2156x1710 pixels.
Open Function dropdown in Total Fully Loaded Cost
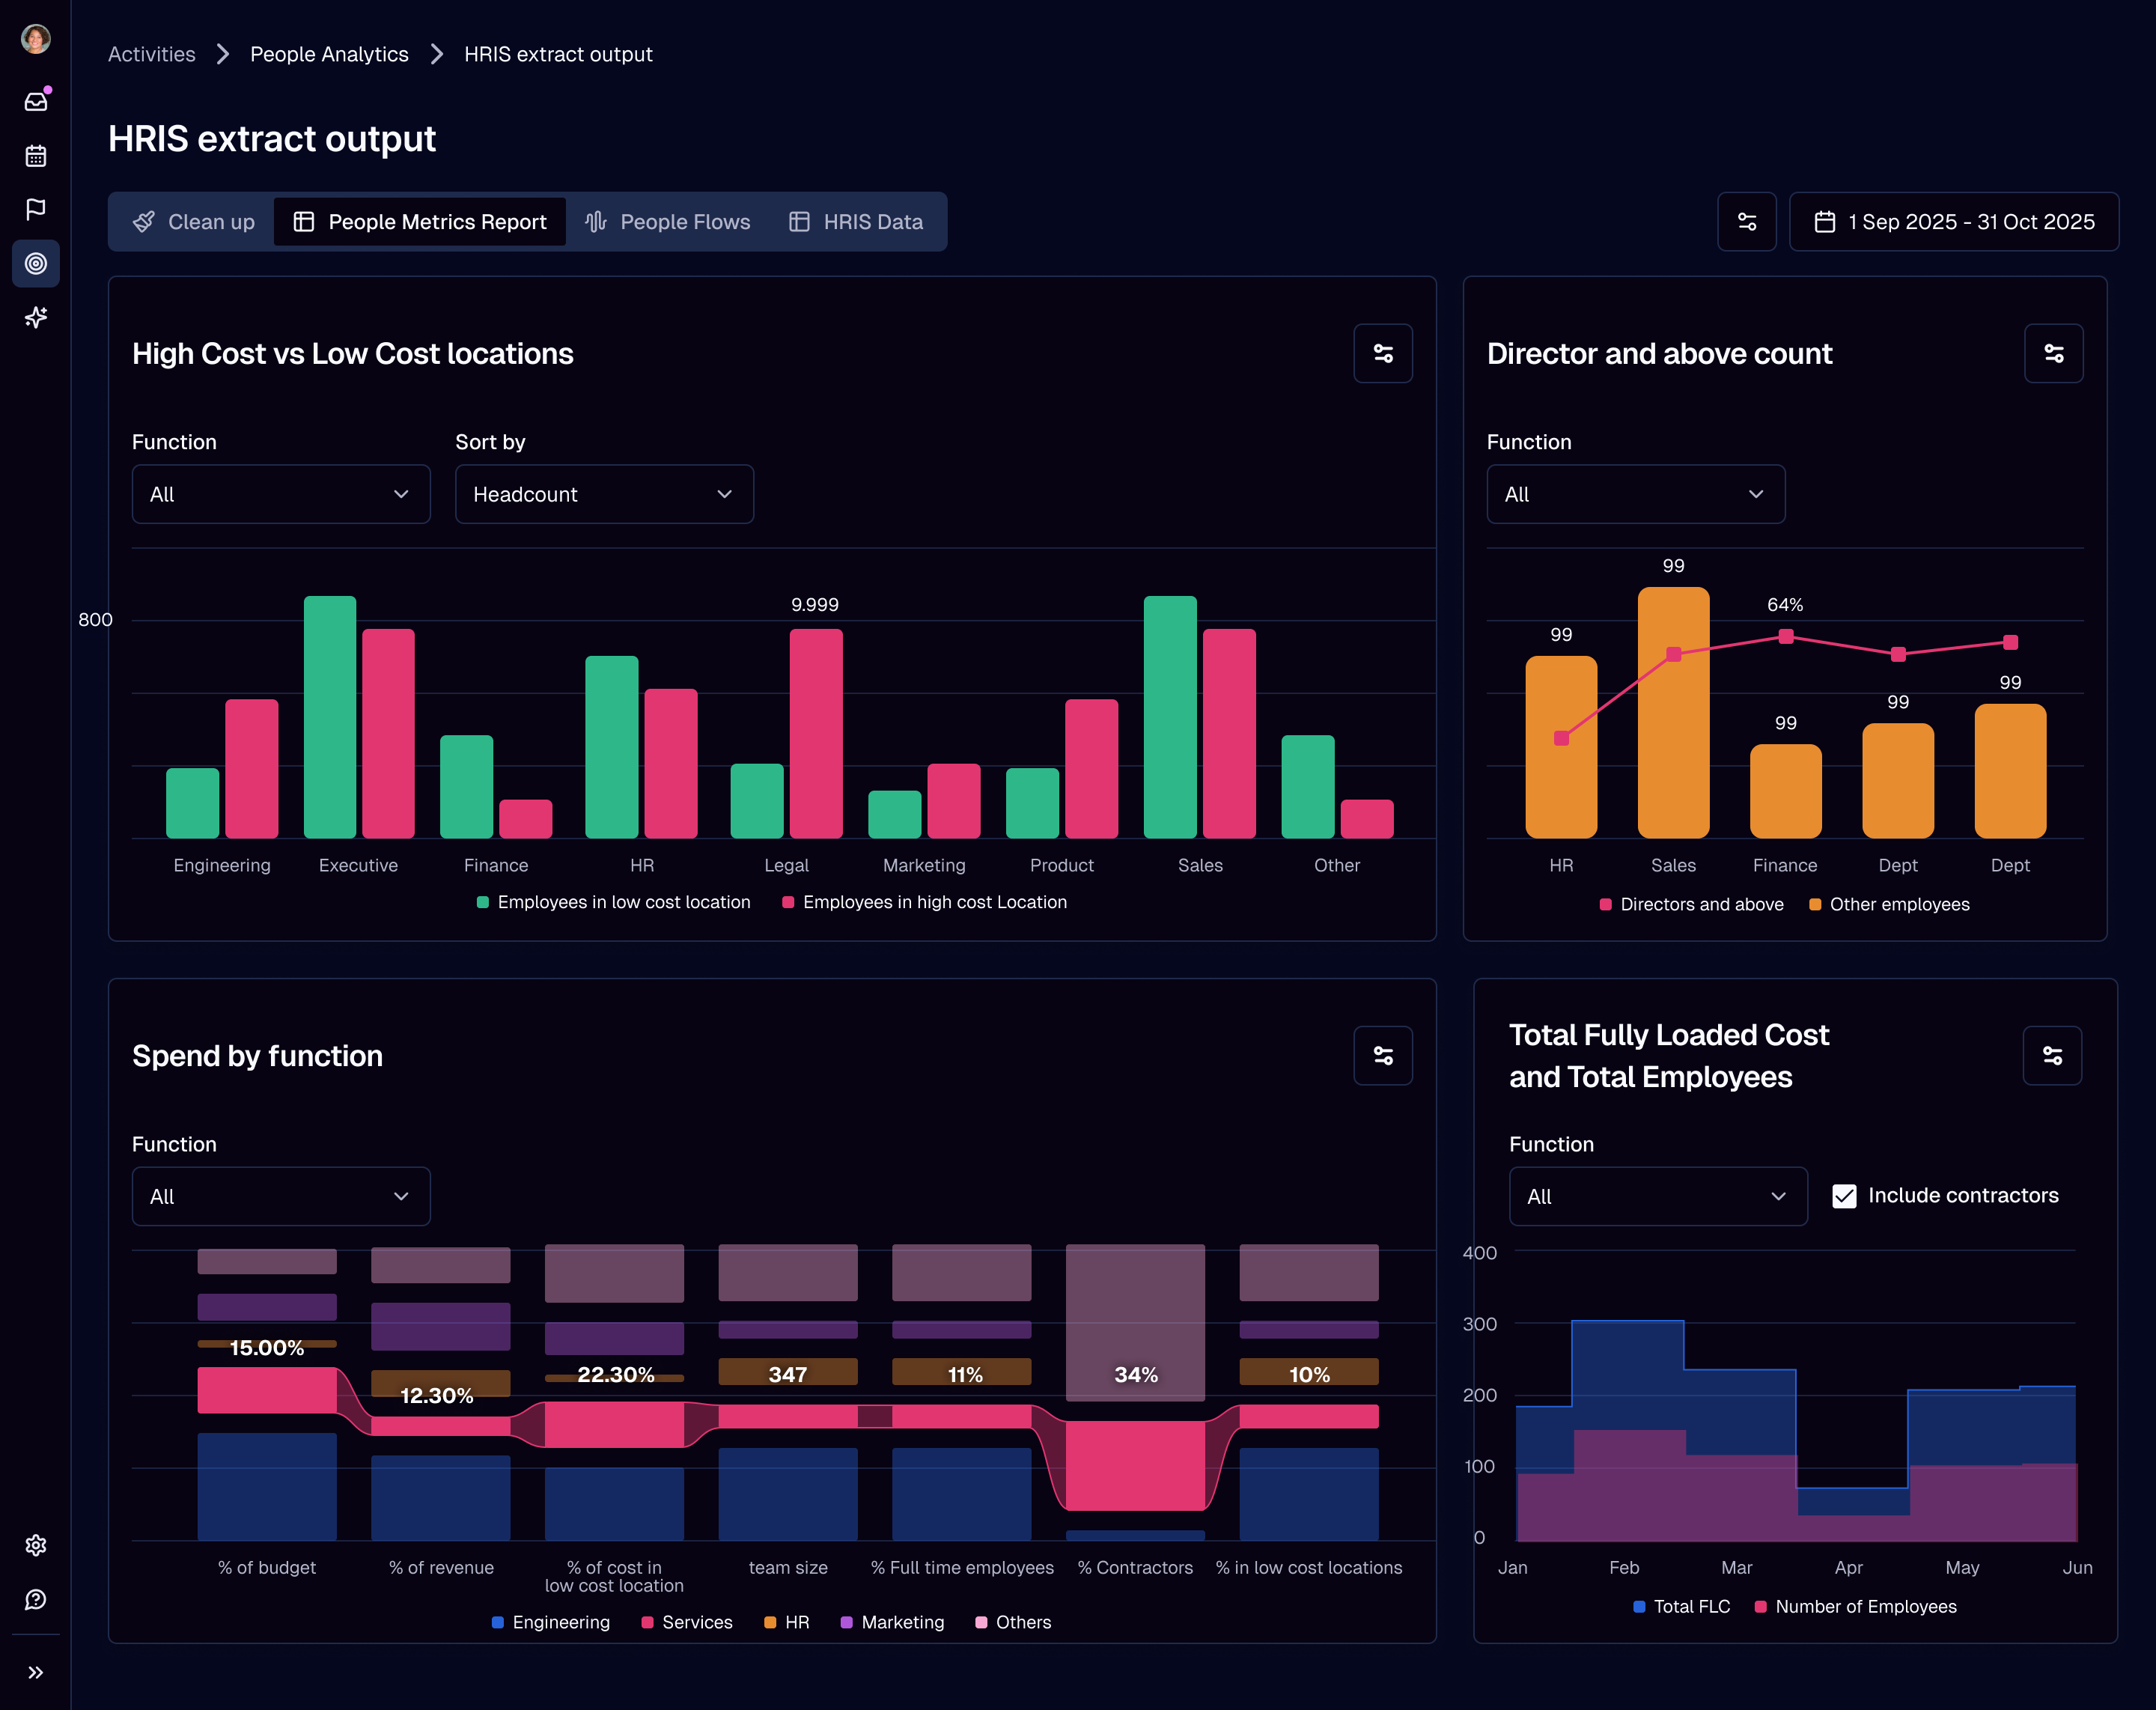click(1658, 1197)
